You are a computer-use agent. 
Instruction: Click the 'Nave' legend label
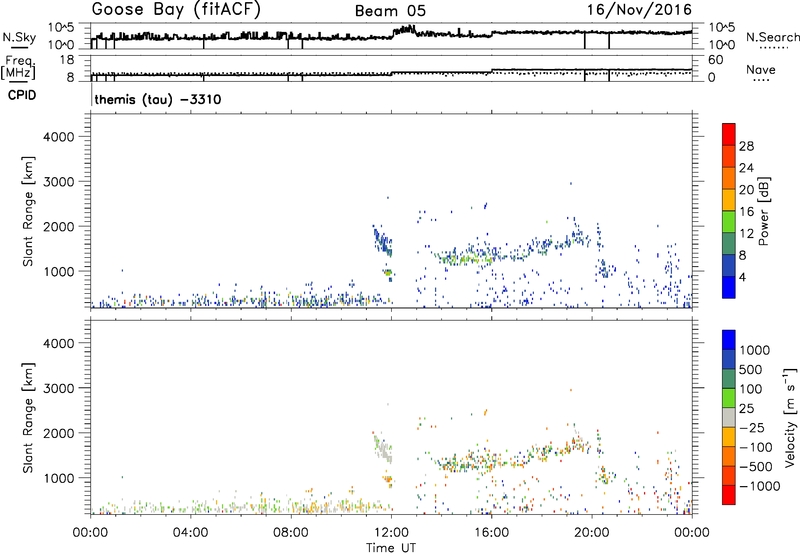pos(761,69)
